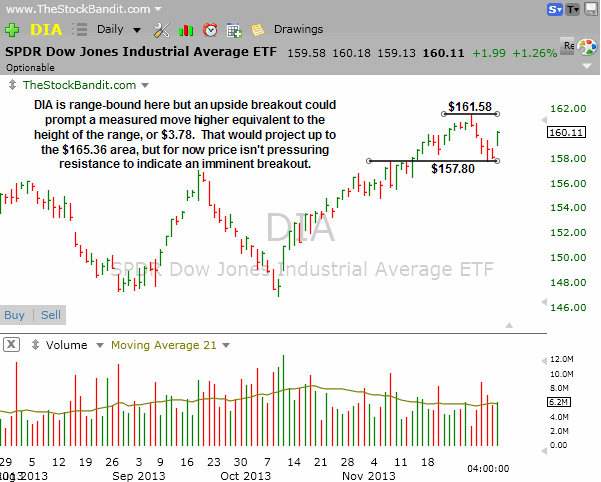Click the volume scale arrow near 0.00
601x482 pixels.
click(544, 451)
